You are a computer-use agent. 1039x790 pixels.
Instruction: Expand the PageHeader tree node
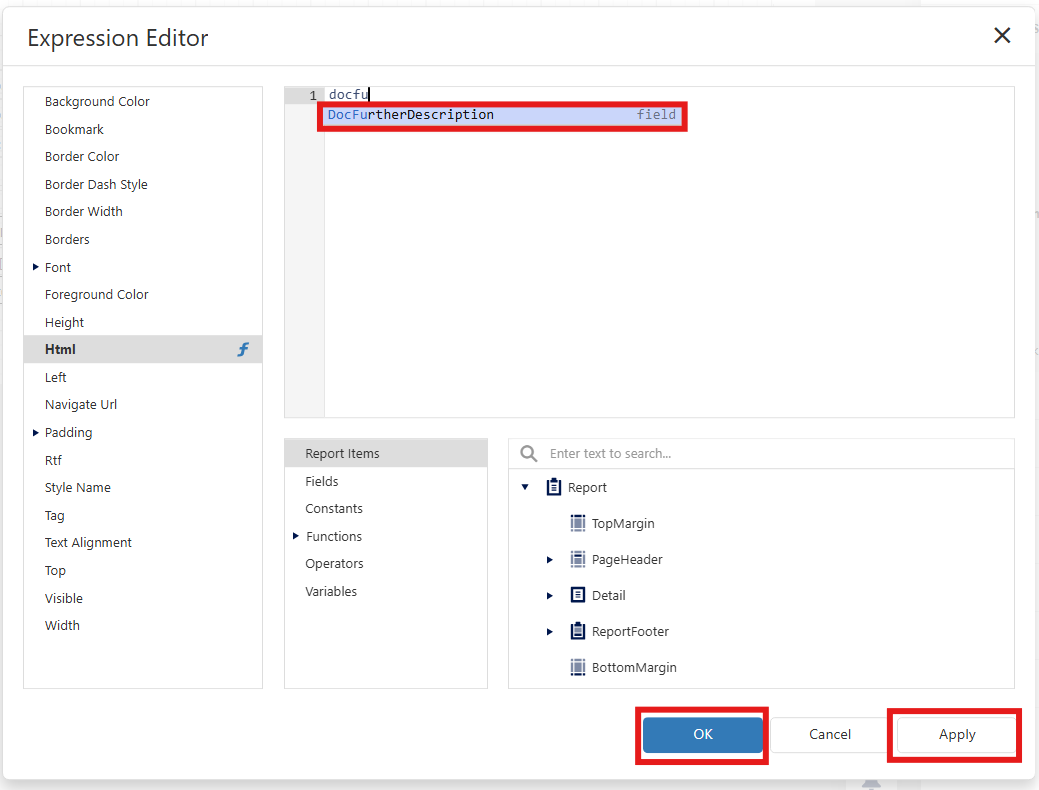tap(549, 559)
